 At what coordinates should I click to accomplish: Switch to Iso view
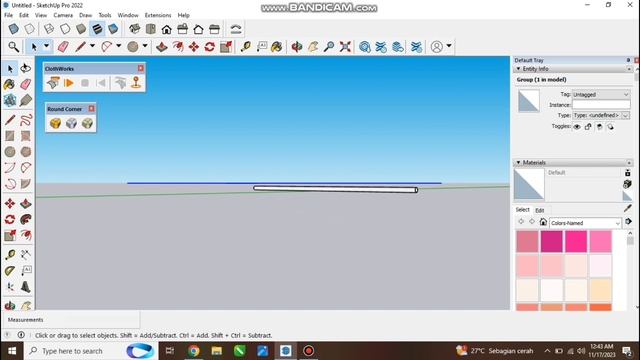click(134, 29)
